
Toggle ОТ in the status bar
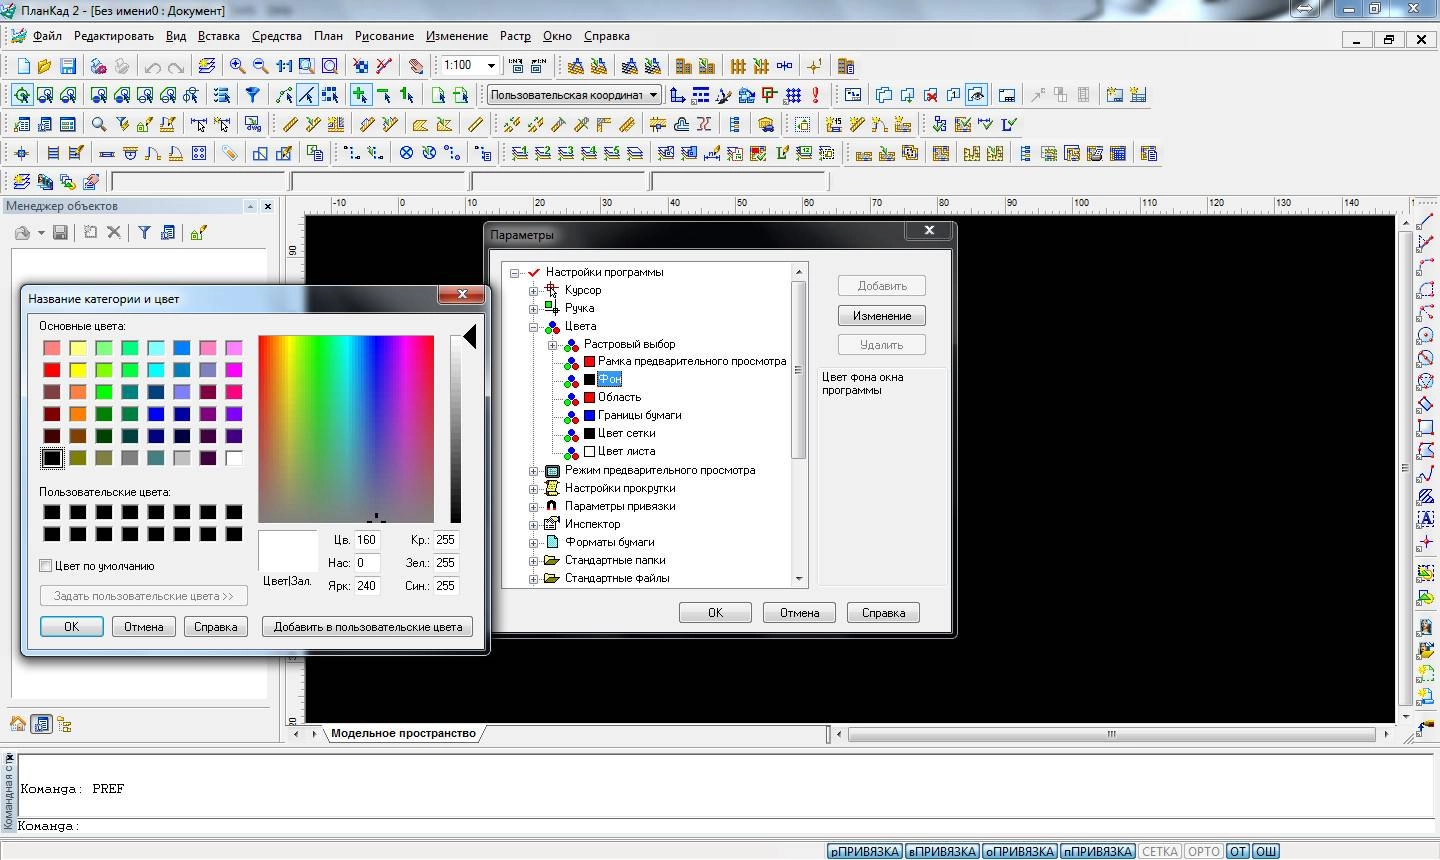[x=1238, y=851]
